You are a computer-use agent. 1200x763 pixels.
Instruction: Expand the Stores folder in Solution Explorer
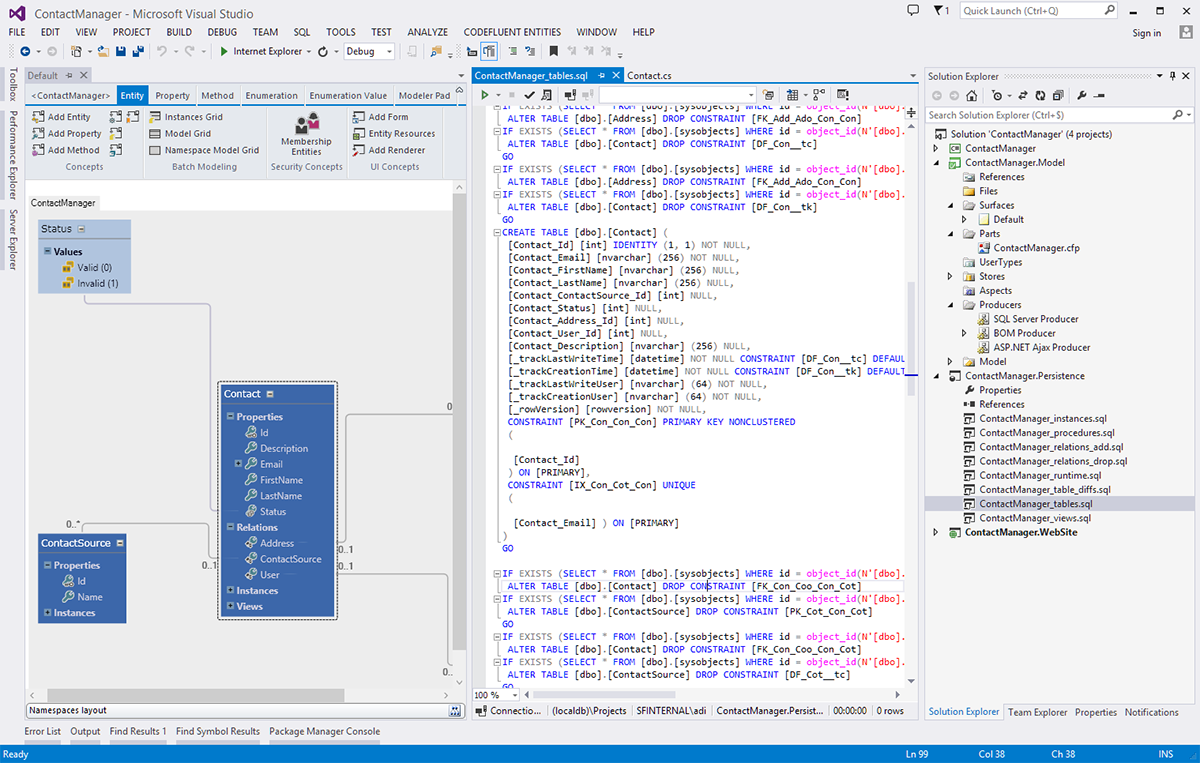pyautogui.click(x=950, y=276)
